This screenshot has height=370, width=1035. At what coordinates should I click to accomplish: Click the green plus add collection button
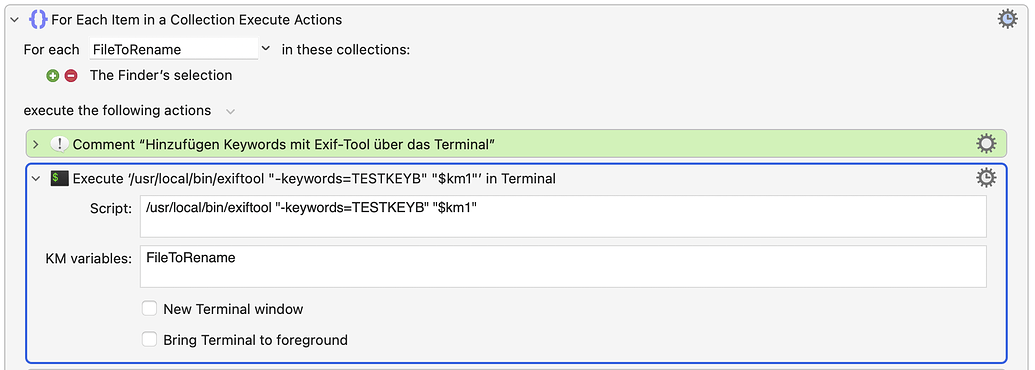[x=53, y=76]
